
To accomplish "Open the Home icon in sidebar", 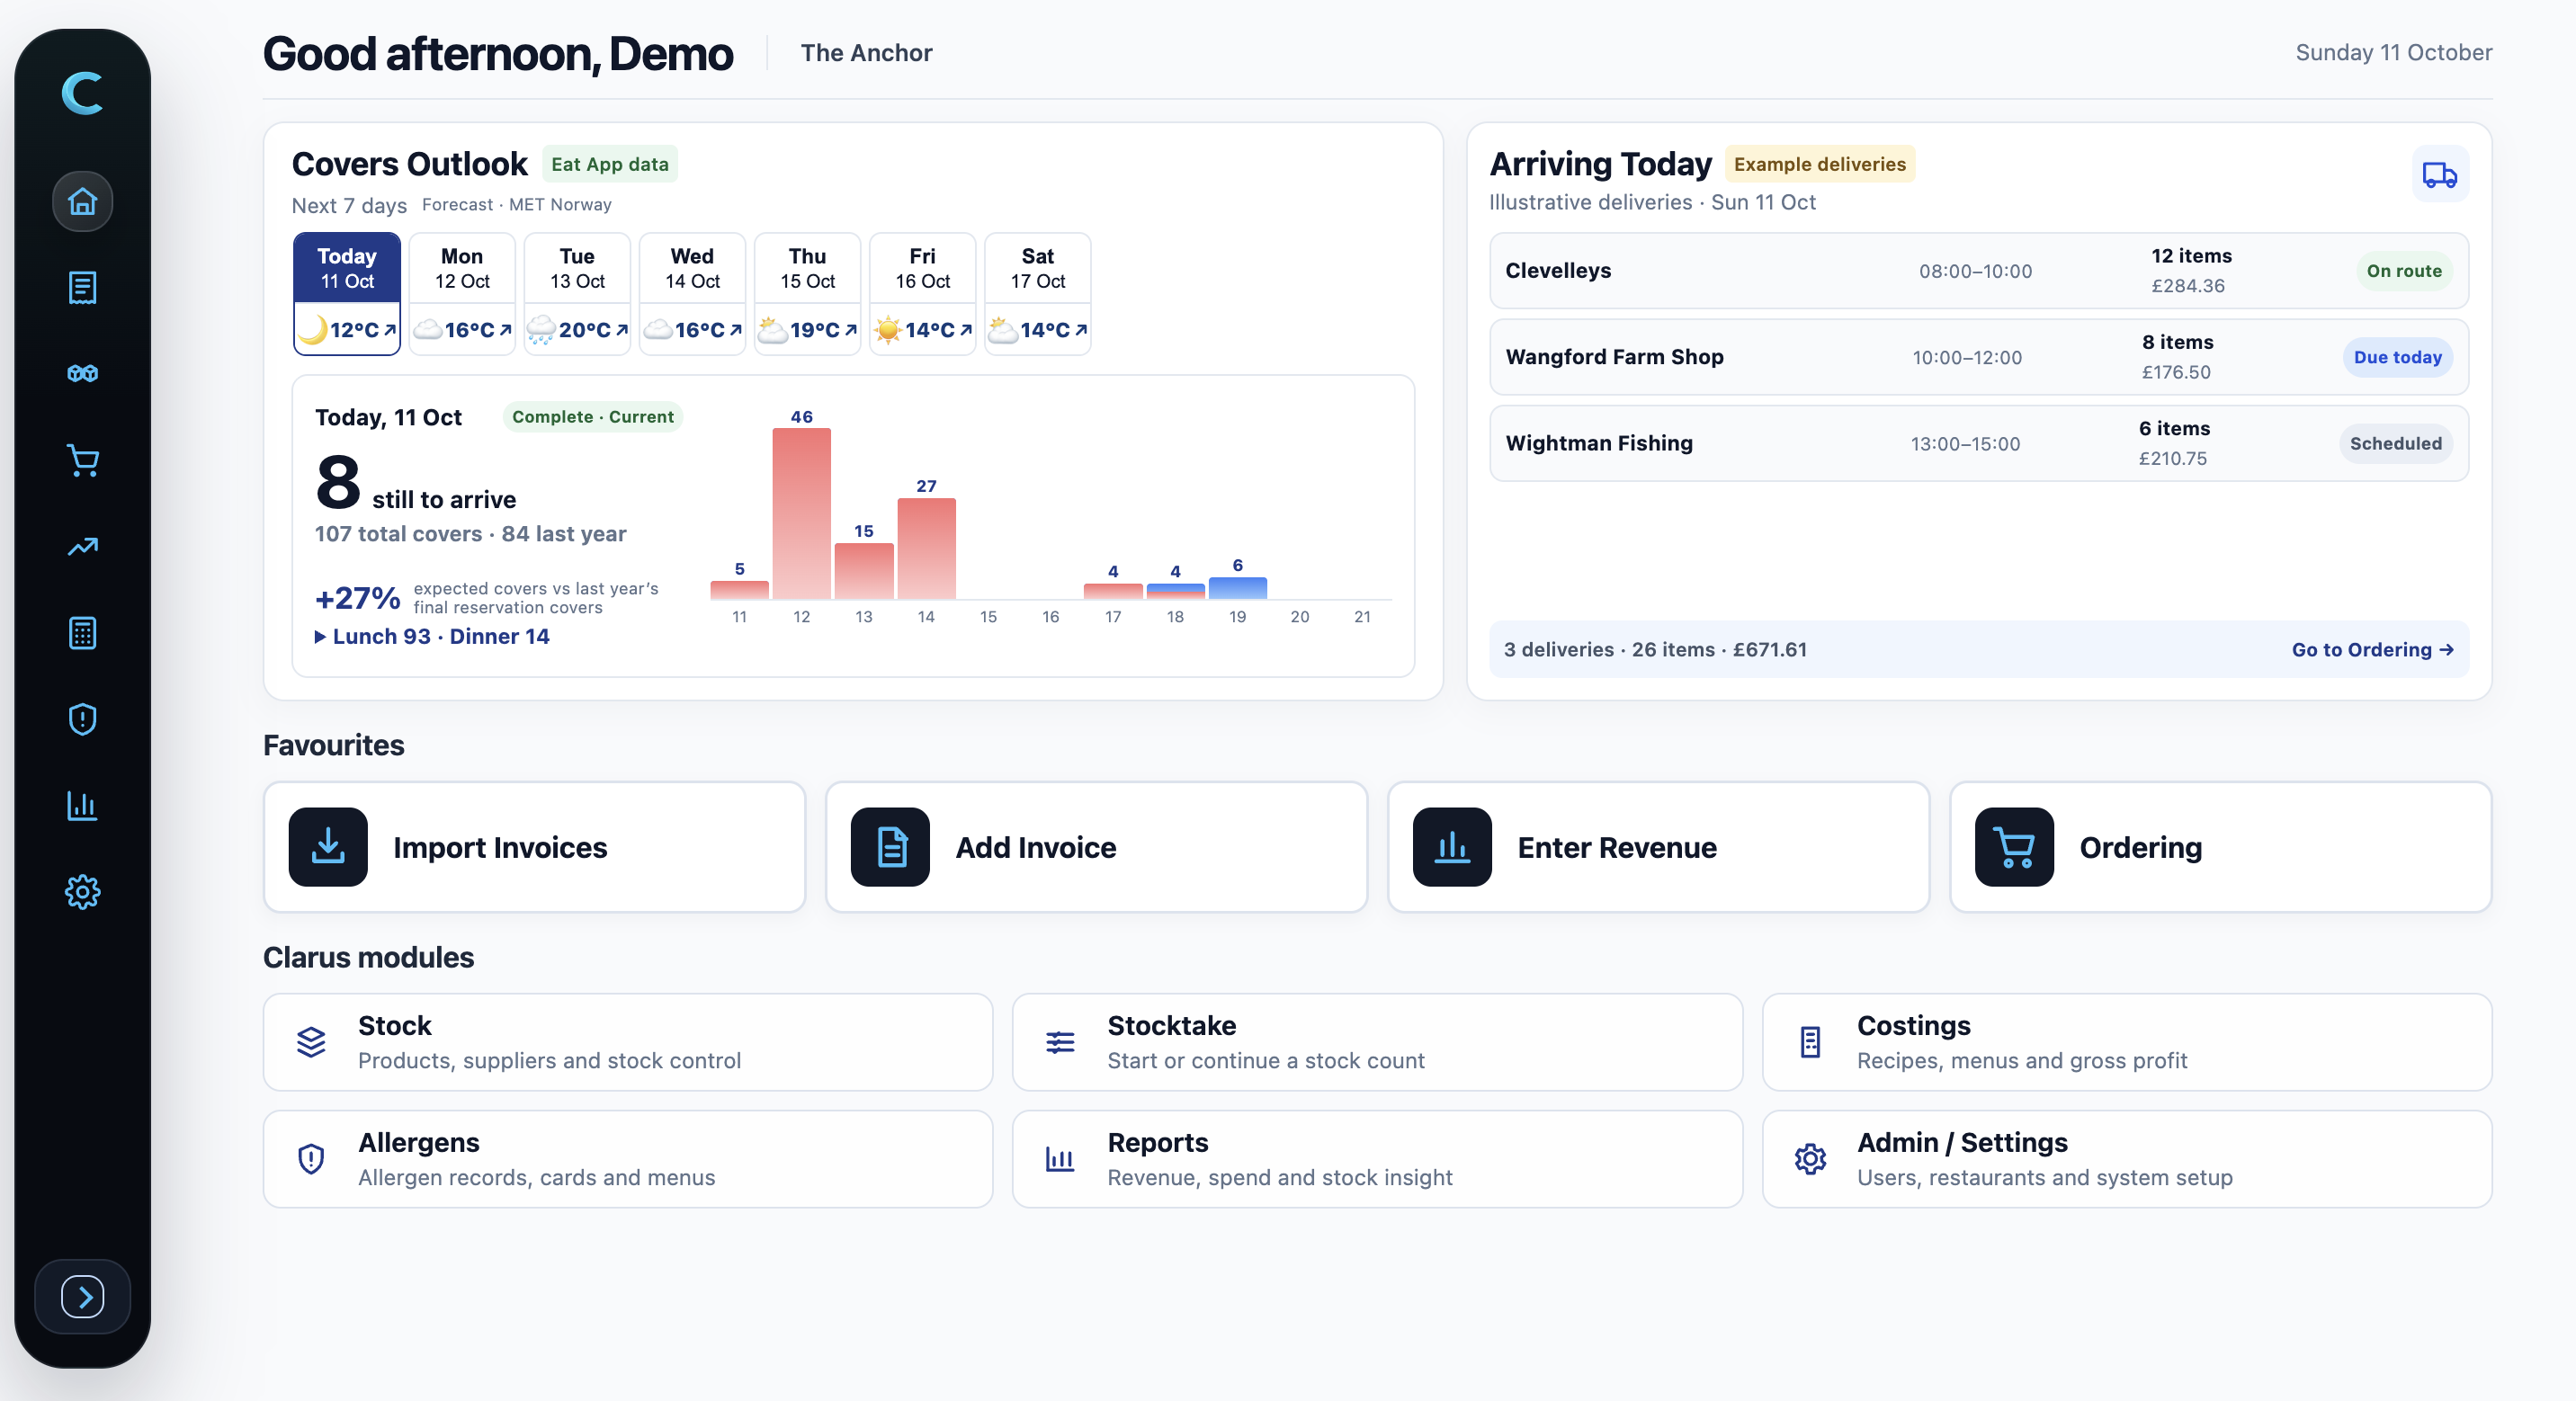I will point(82,201).
